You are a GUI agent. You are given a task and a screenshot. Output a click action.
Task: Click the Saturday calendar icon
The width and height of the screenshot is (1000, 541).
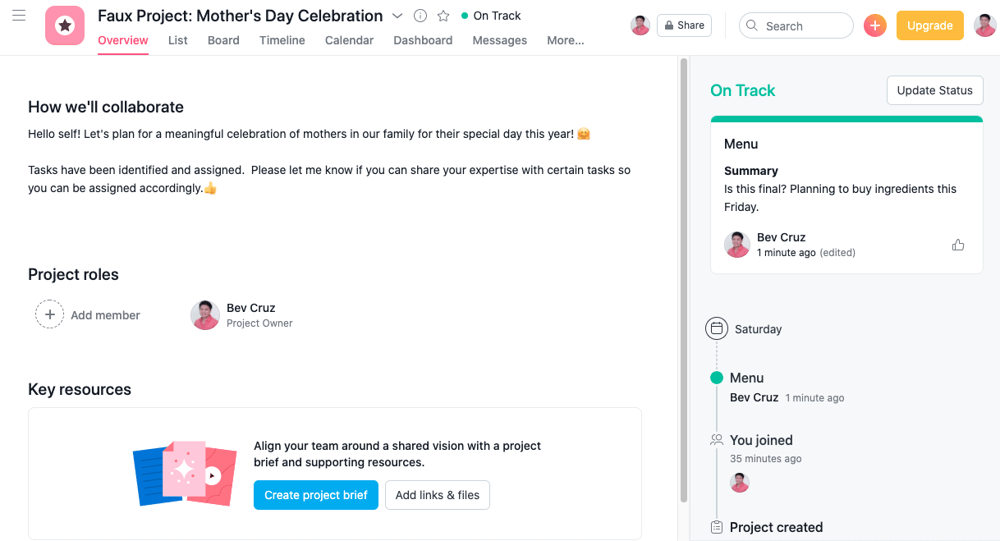click(716, 329)
